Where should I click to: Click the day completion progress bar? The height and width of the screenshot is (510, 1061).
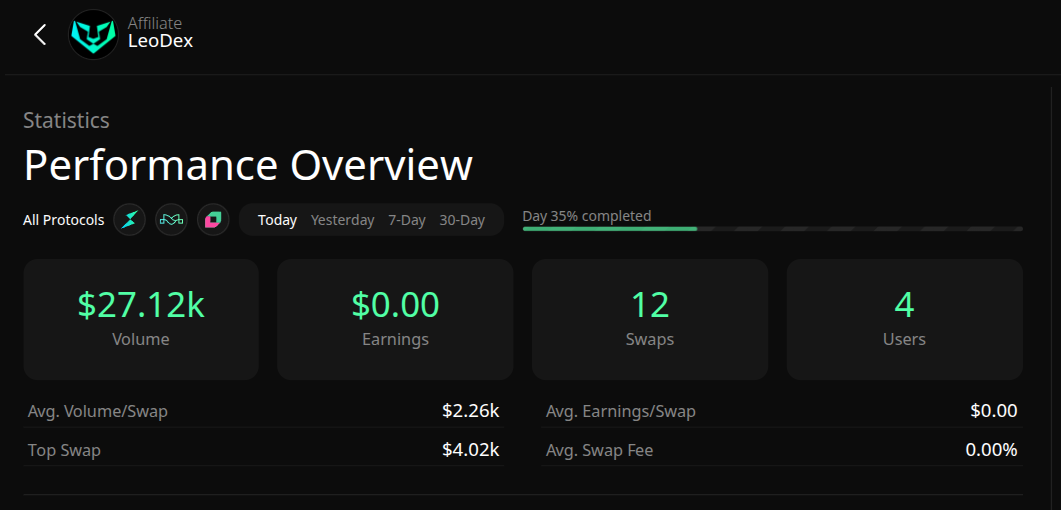772,229
